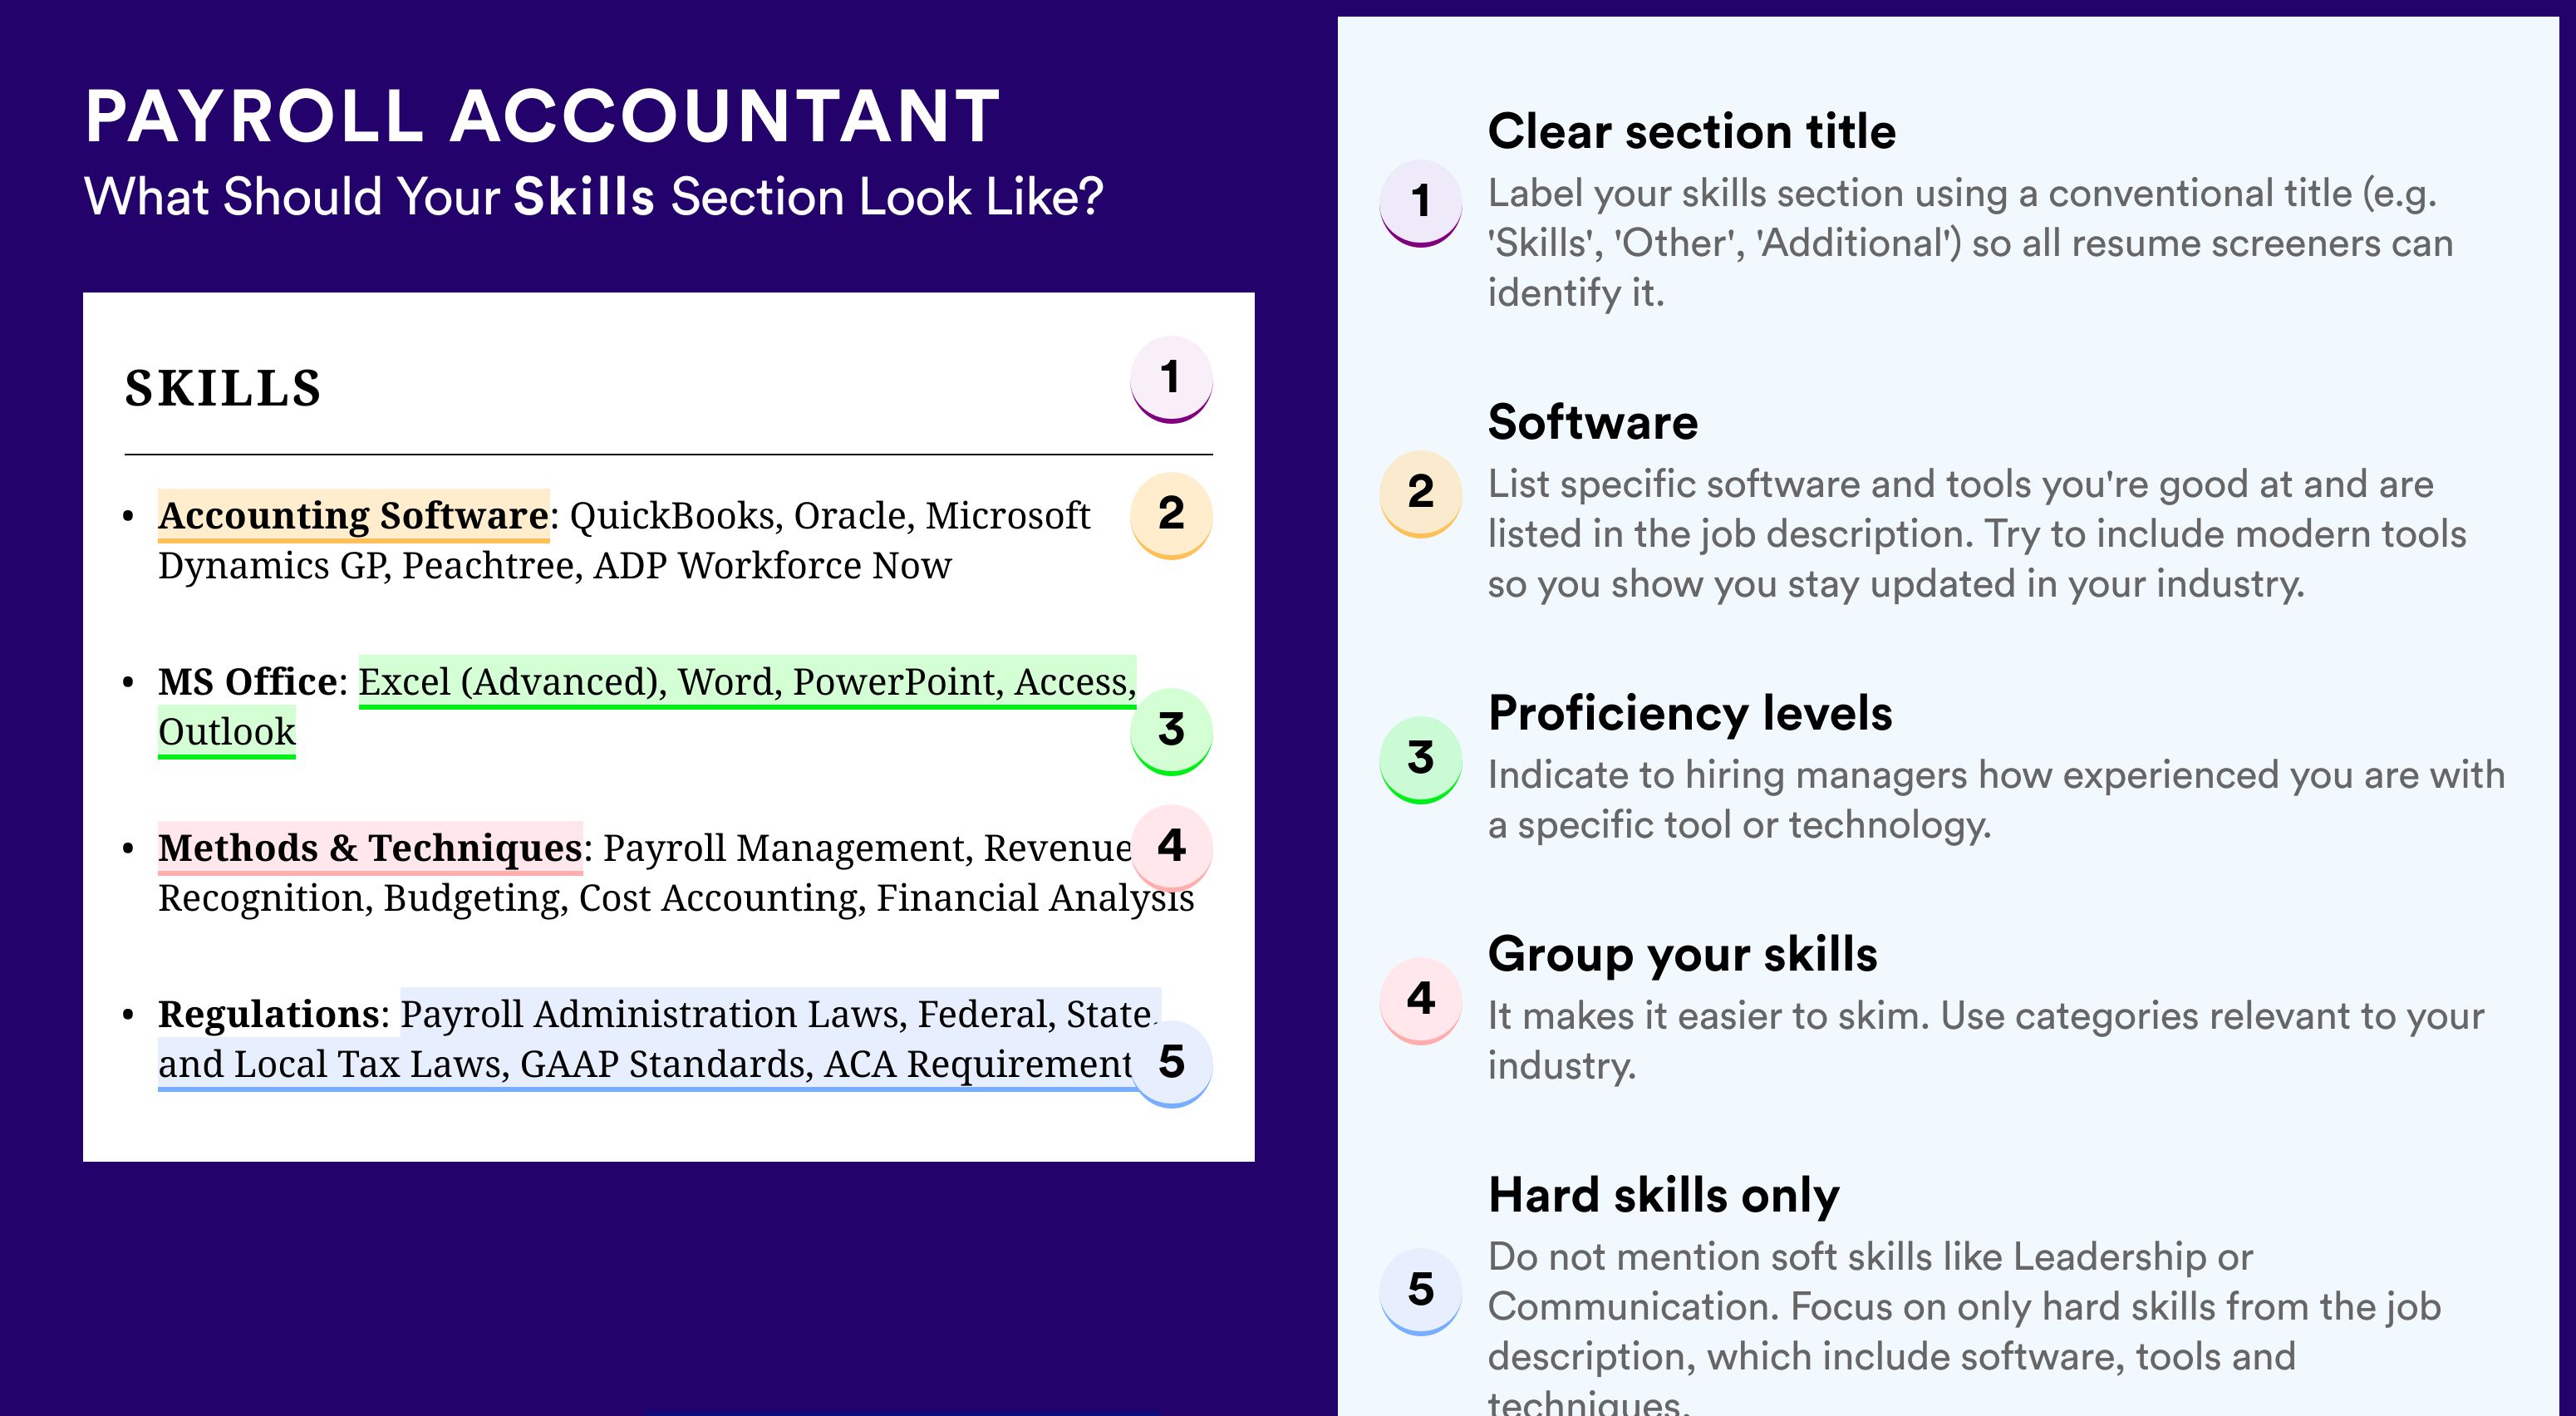Screen dimensions: 2576x1416
Task: Click badge 1 next to Clear section title
Action: 1421,203
